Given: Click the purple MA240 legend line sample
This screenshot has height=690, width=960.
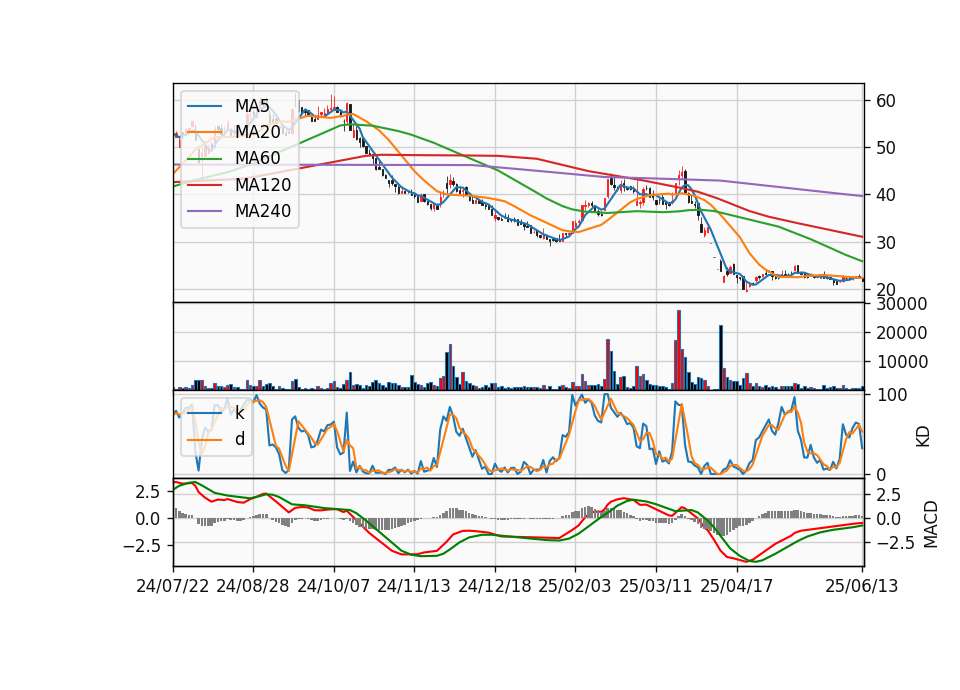Looking at the screenshot, I should click(204, 211).
